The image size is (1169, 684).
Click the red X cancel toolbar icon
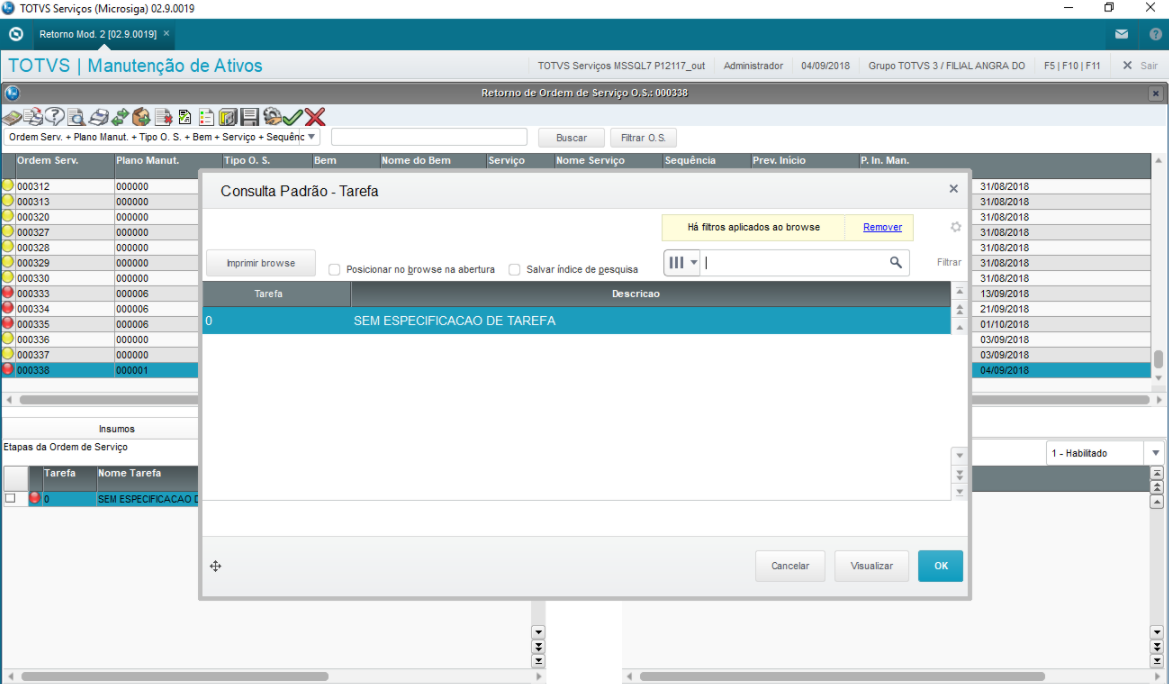pyautogui.click(x=315, y=117)
